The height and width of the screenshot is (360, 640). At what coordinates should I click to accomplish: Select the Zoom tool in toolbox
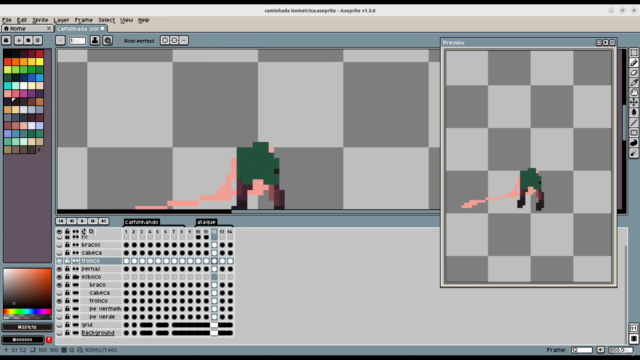(633, 93)
